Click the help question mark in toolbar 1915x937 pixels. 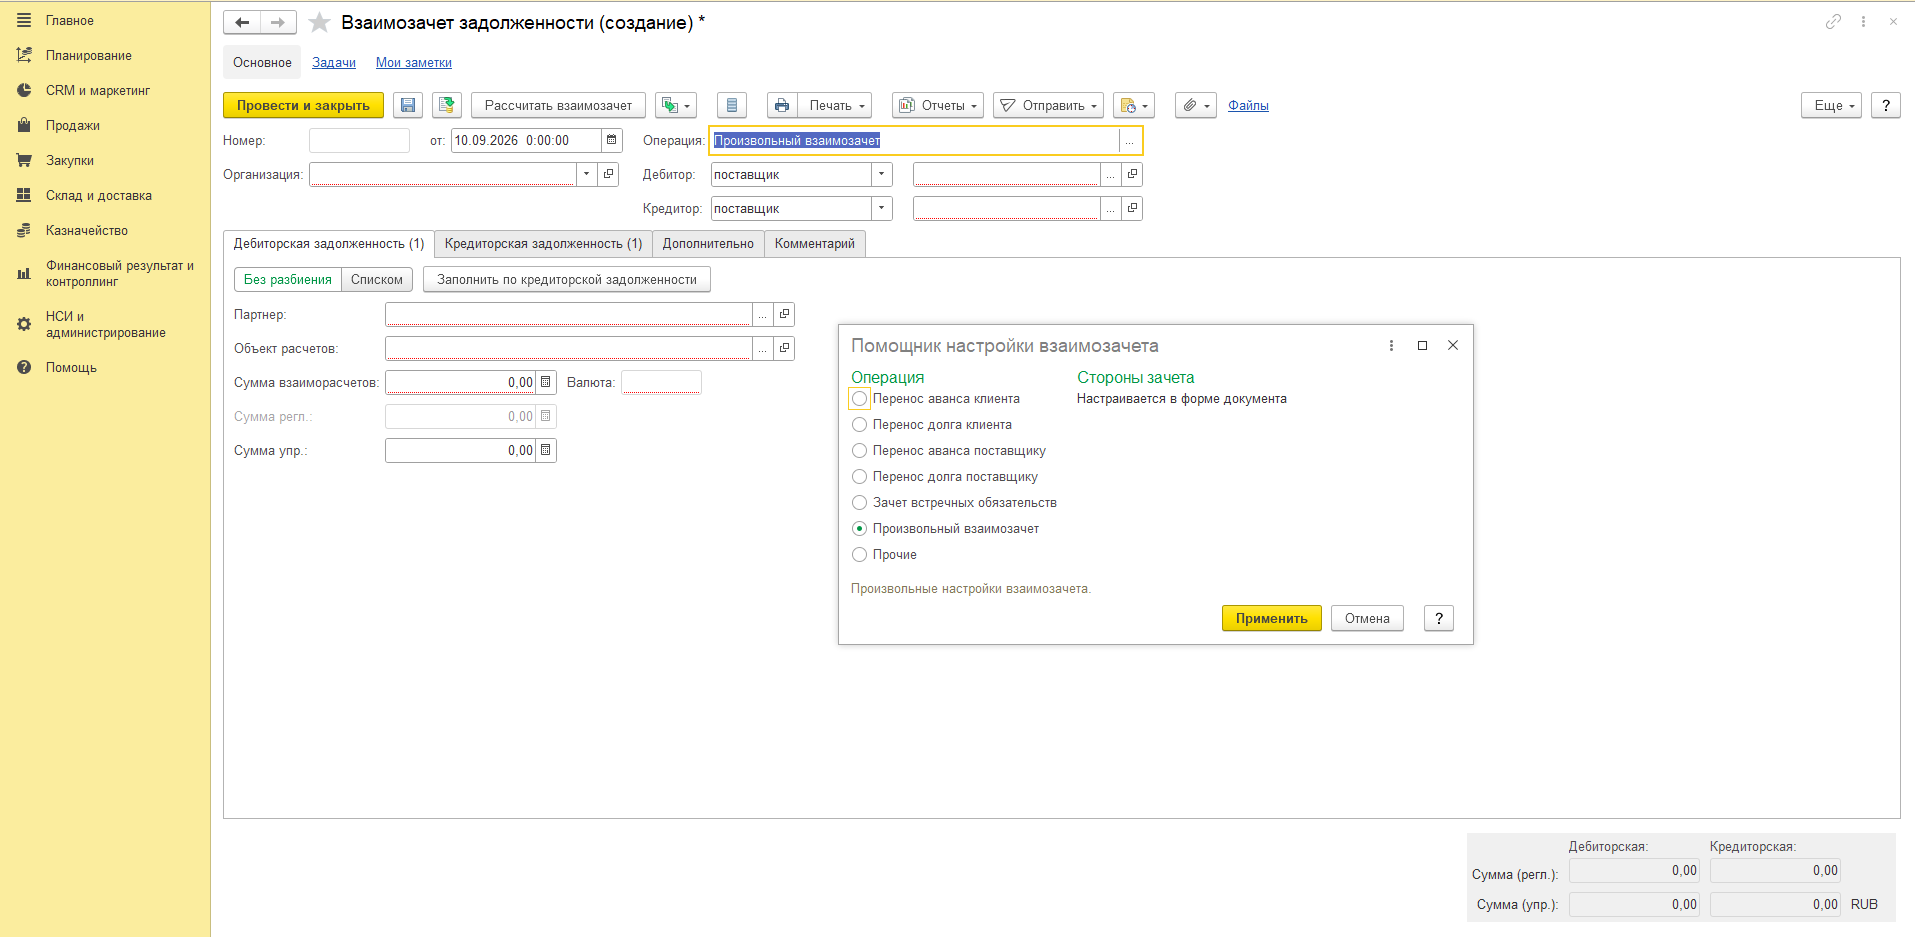pyautogui.click(x=1886, y=105)
